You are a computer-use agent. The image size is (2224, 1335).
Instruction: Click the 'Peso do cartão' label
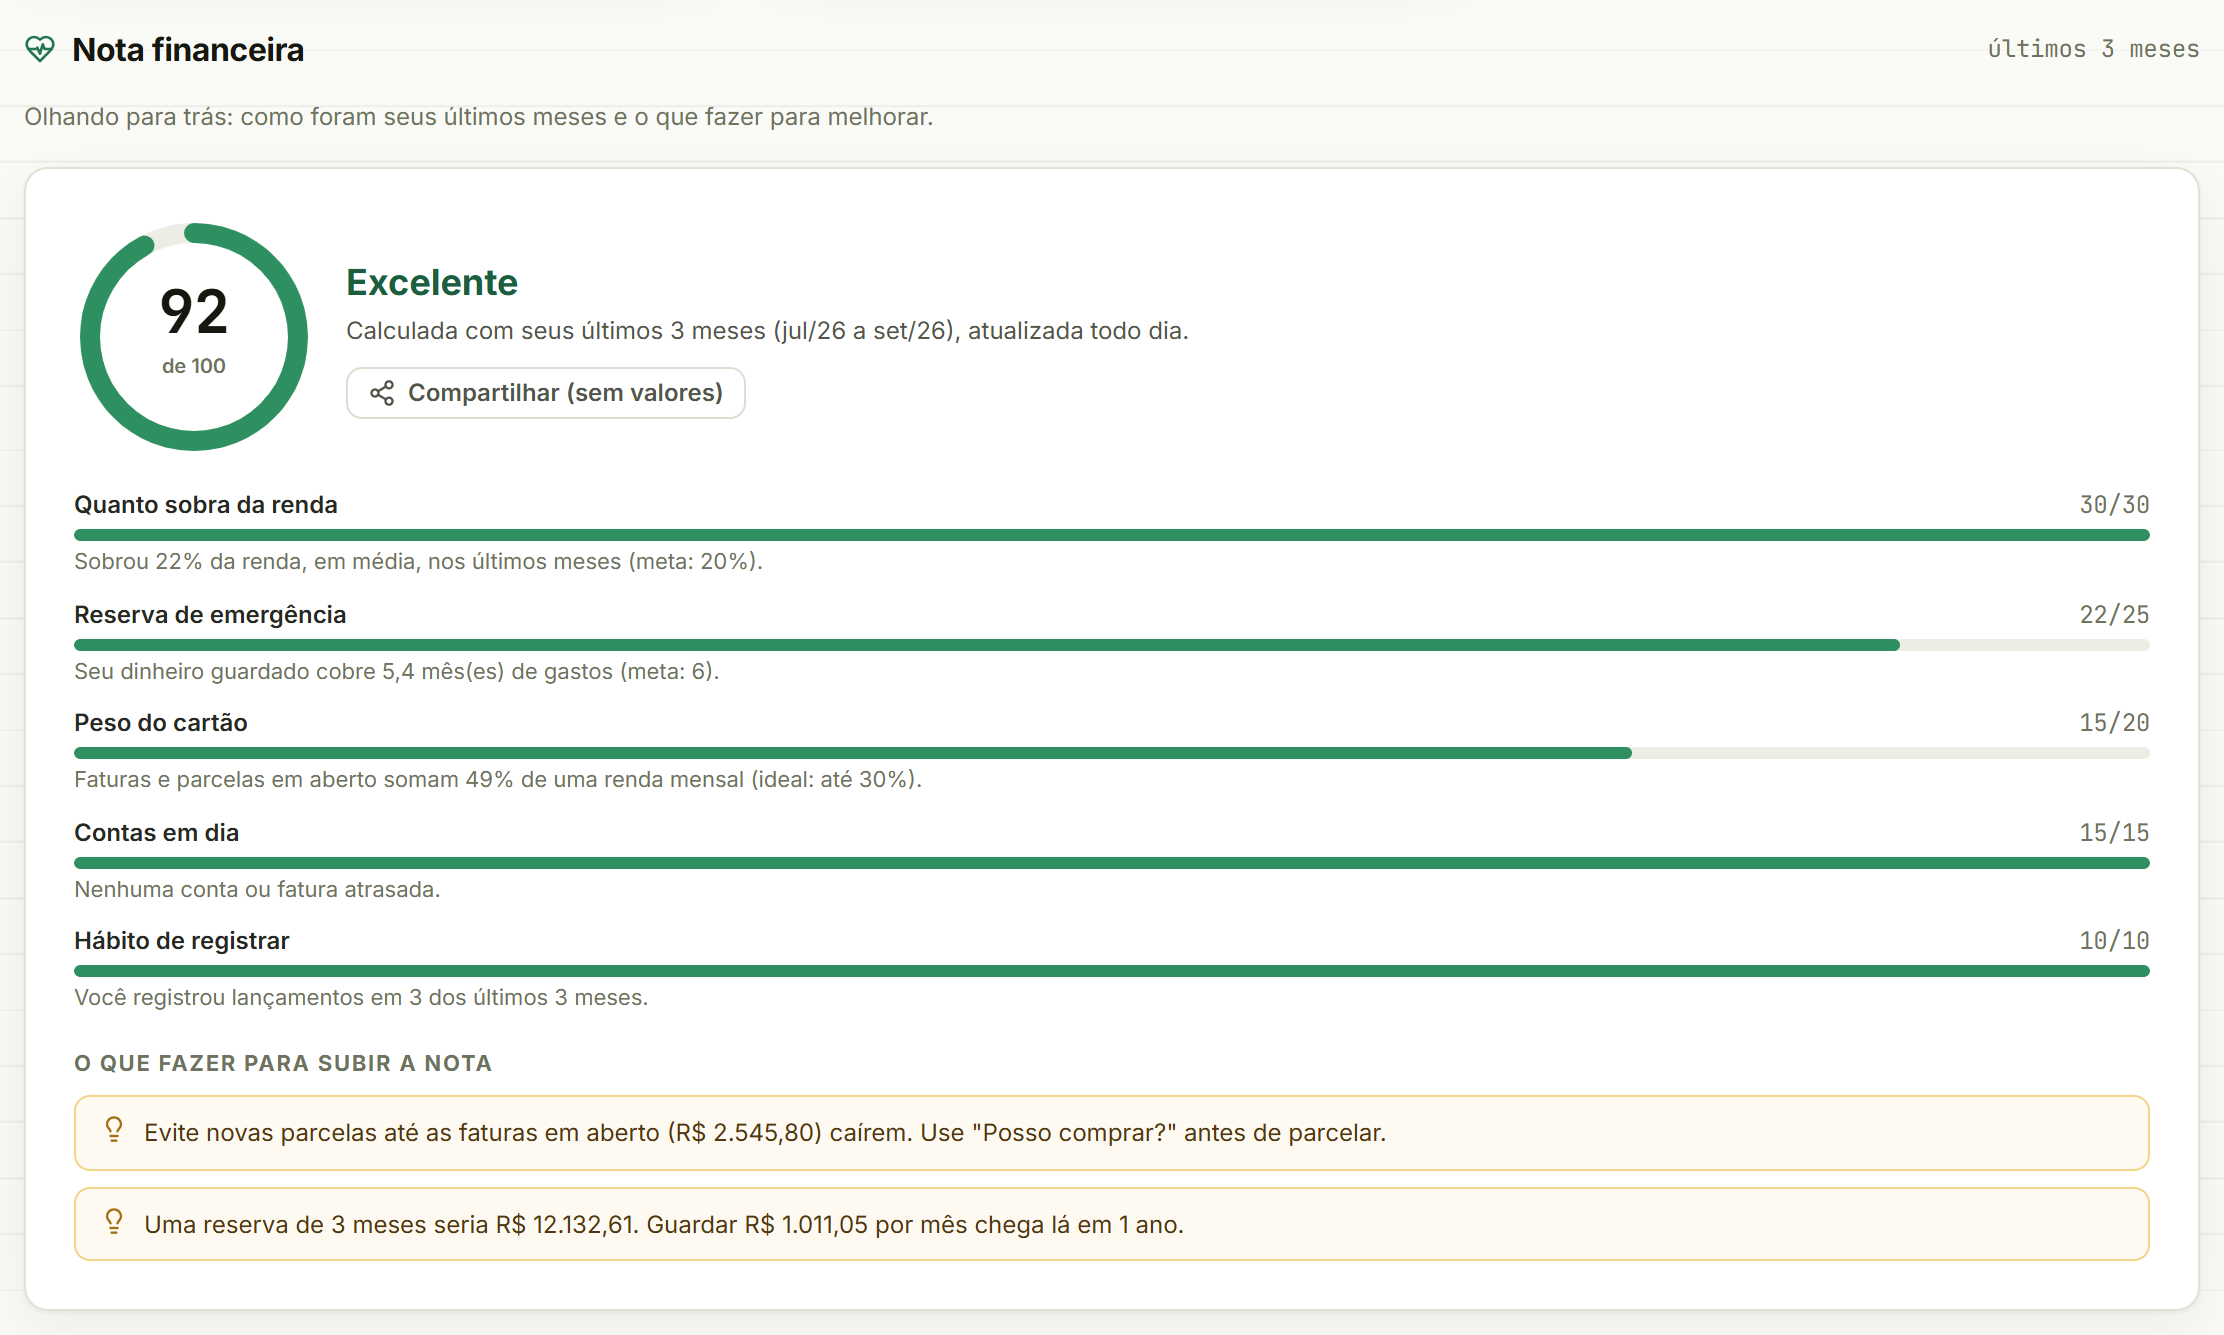(x=161, y=723)
